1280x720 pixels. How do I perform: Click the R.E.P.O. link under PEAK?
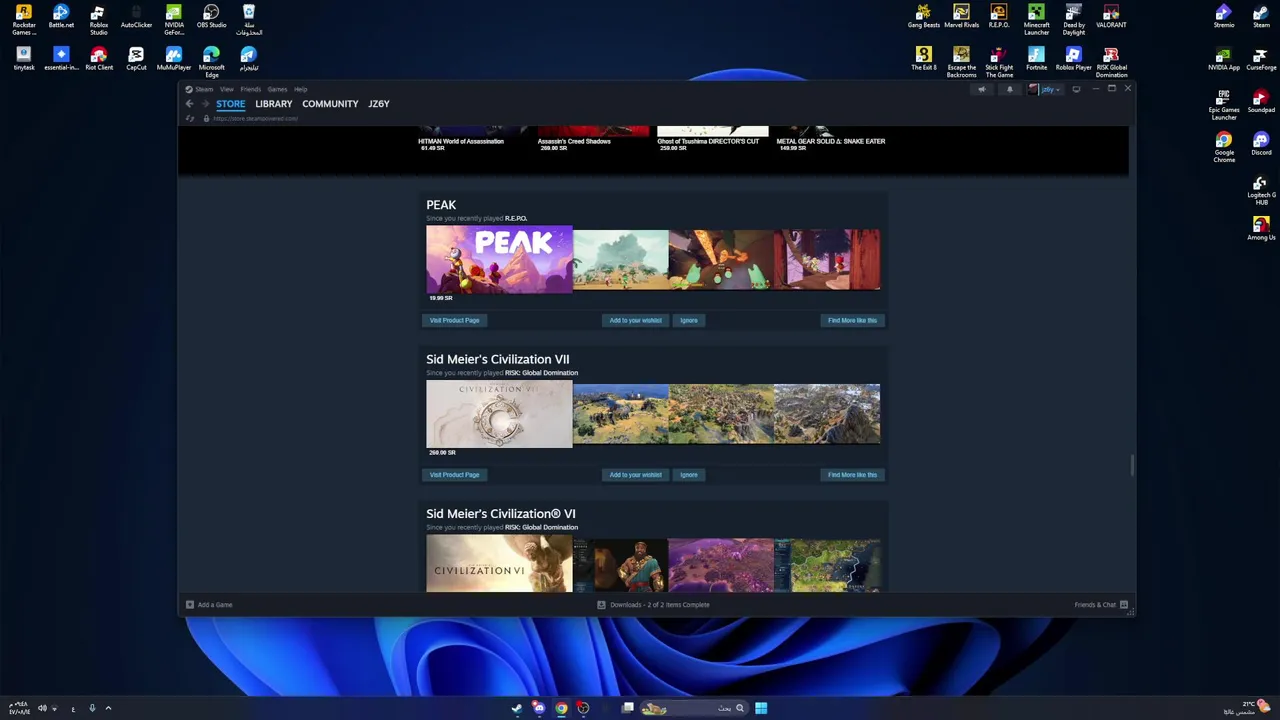coord(516,218)
